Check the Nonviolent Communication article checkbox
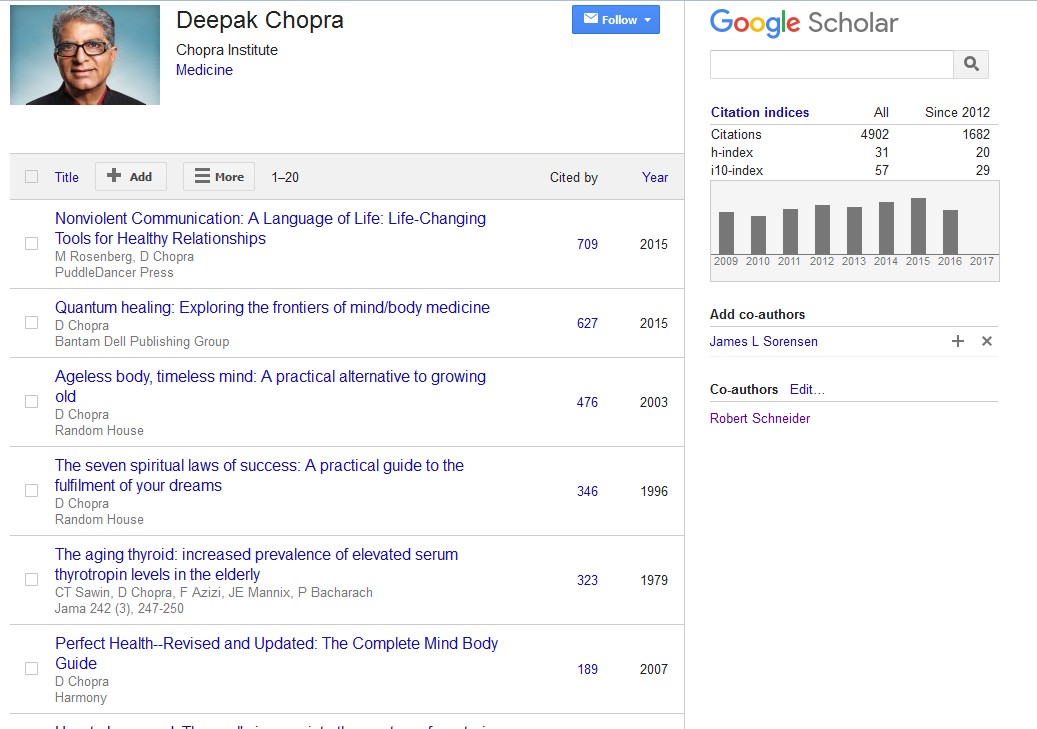The width and height of the screenshot is (1037, 729). [31, 243]
